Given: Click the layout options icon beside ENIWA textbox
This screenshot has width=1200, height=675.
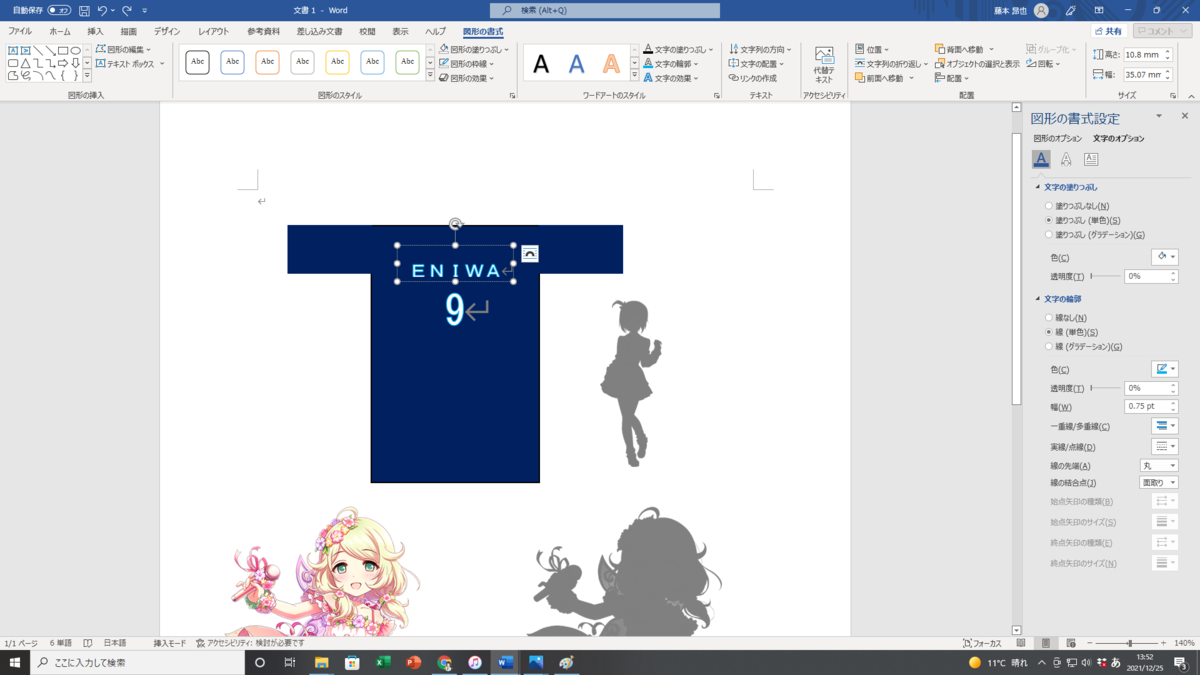Looking at the screenshot, I should (x=530, y=253).
